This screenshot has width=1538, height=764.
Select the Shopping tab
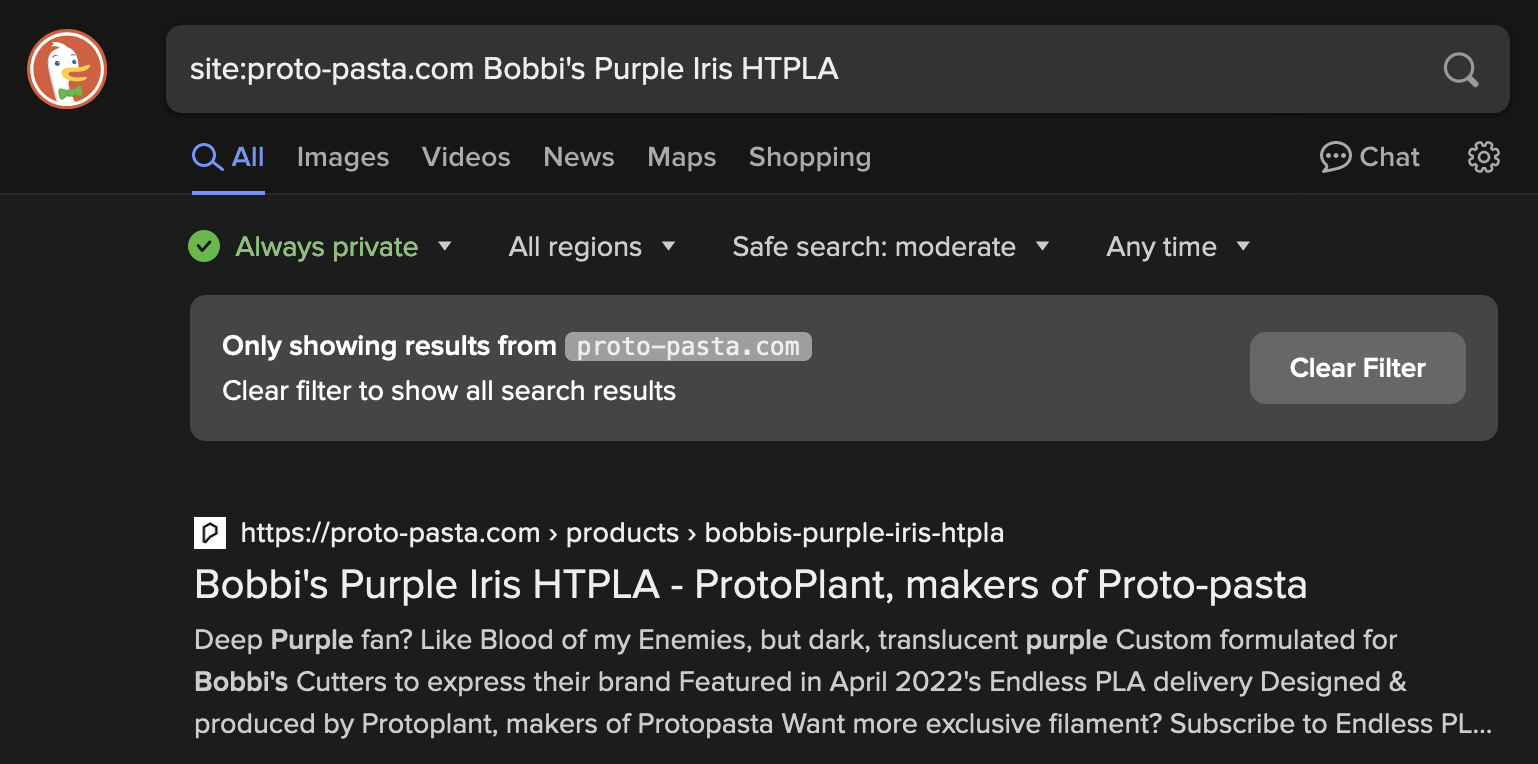[810, 157]
